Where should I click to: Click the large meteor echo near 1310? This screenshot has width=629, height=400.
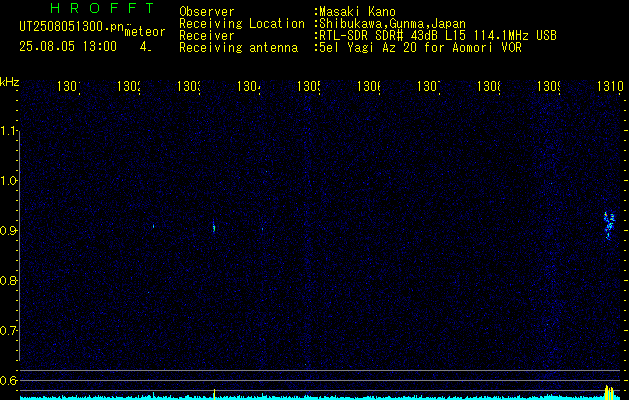pyautogui.click(x=609, y=225)
